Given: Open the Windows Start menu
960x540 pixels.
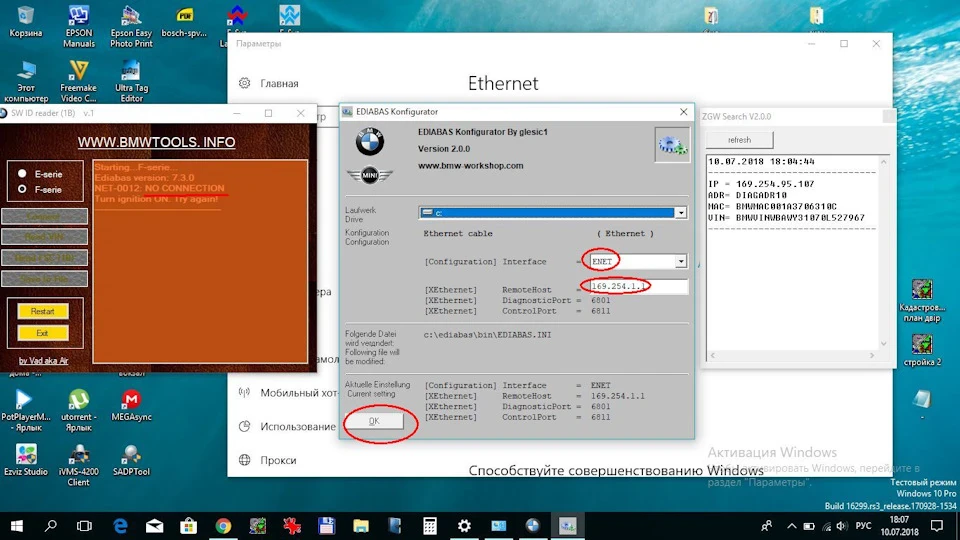Looking at the screenshot, I should (17, 526).
